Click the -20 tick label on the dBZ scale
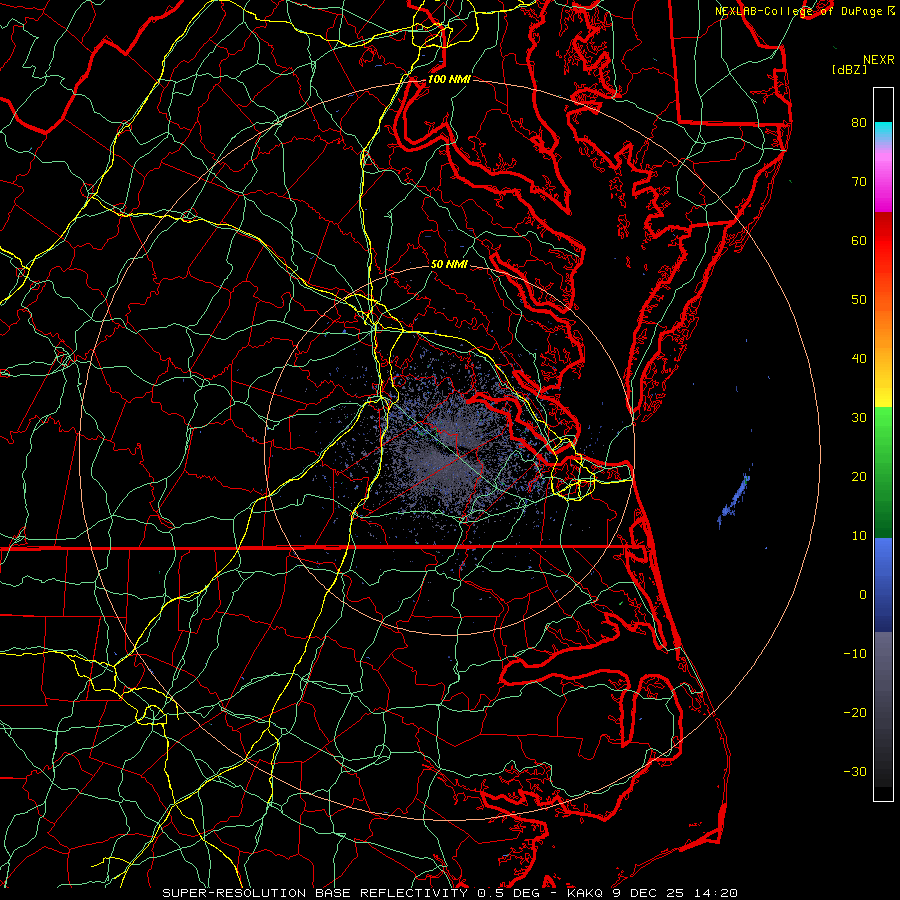 tap(855, 712)
